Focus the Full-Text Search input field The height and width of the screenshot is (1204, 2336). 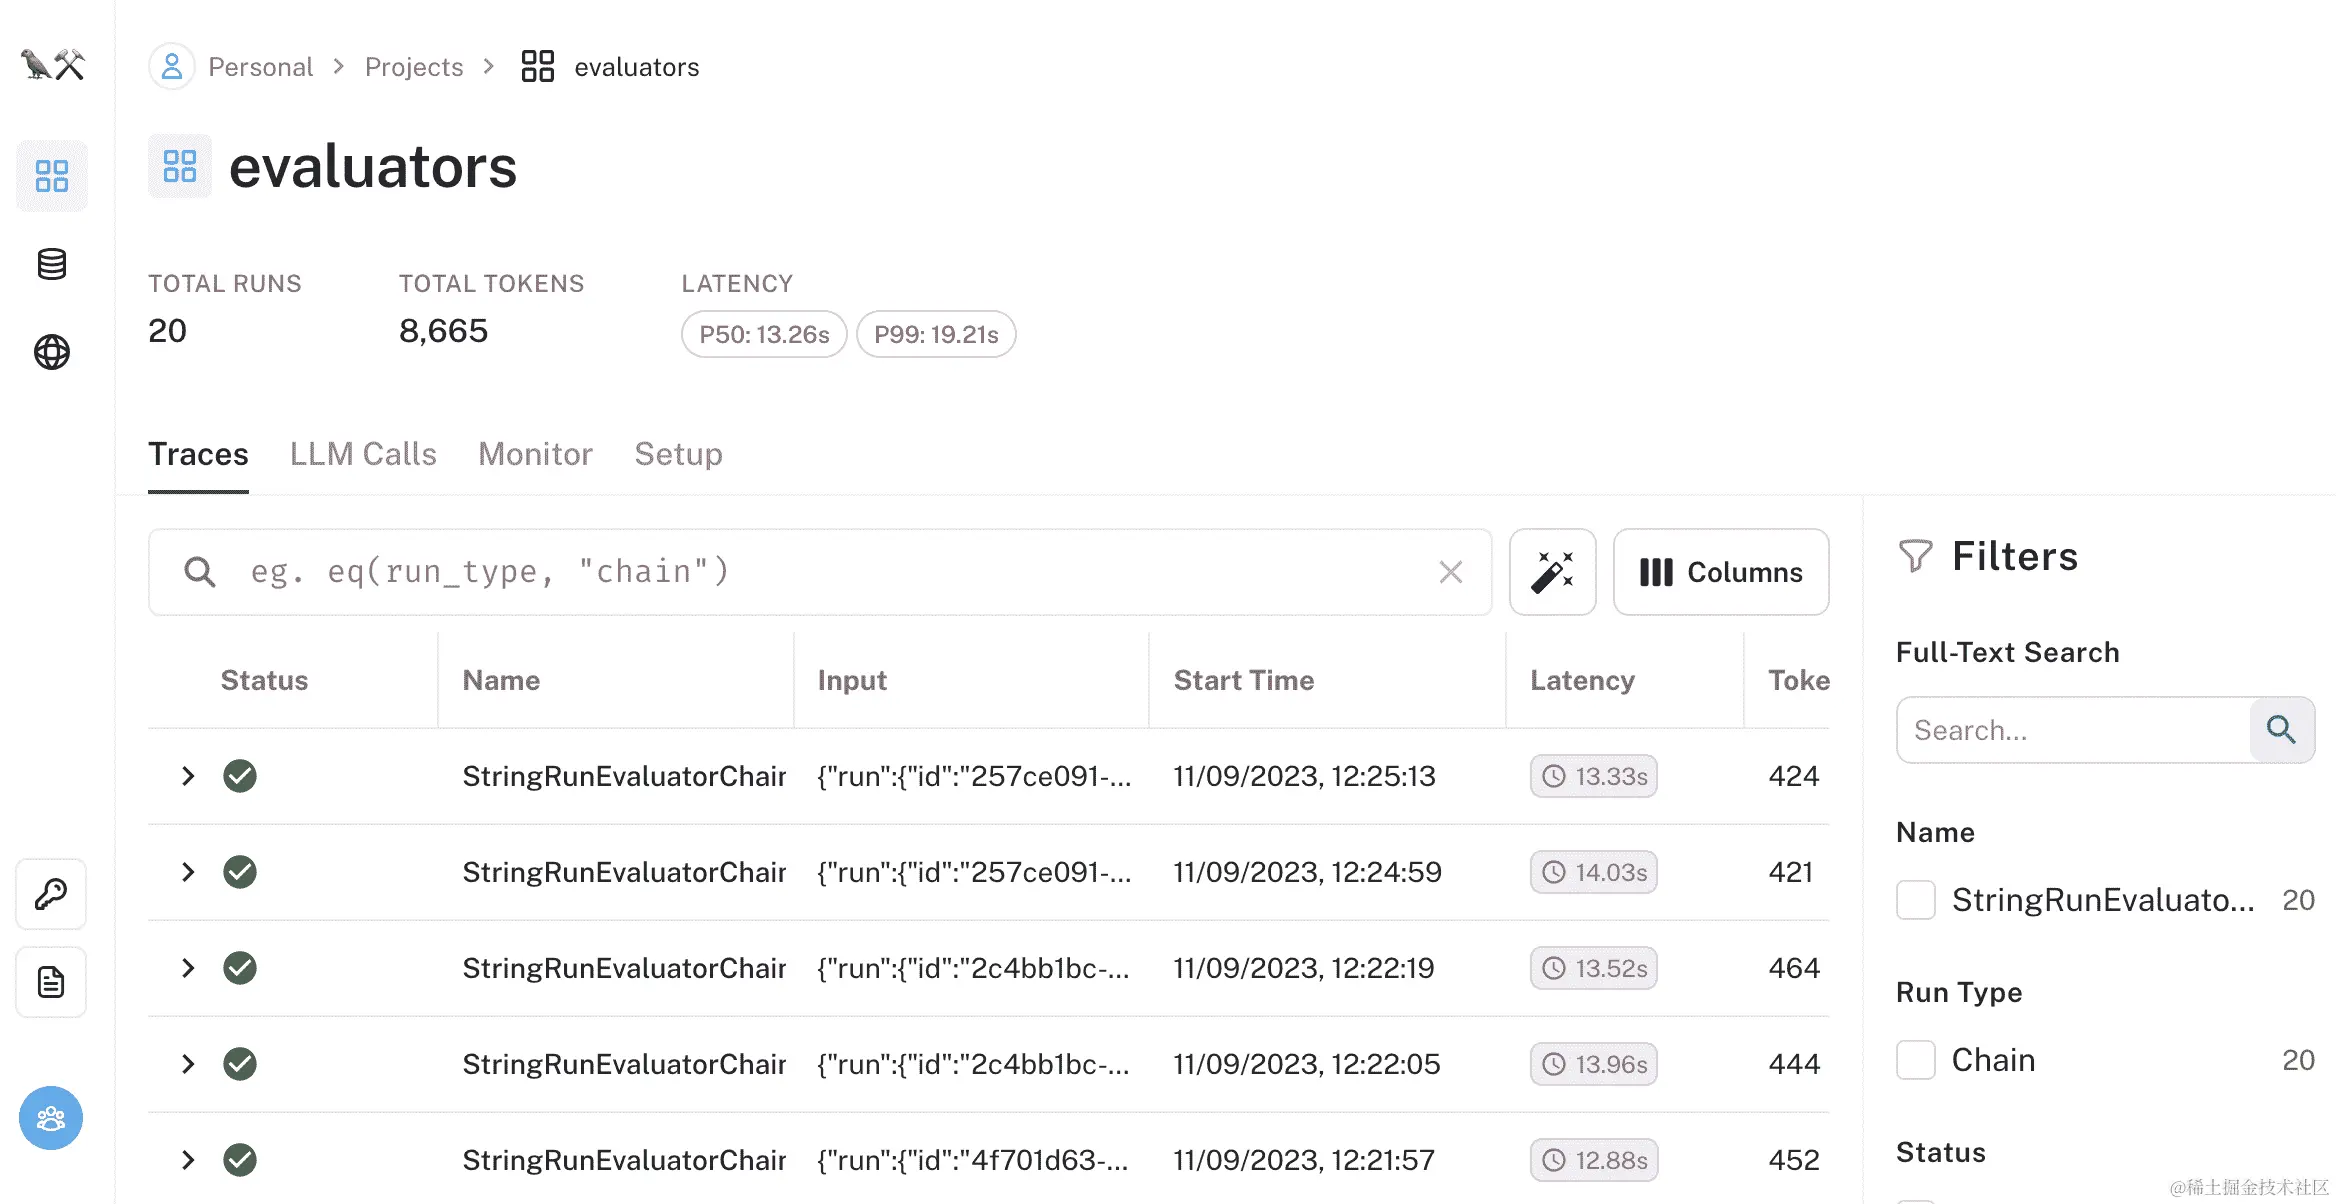coord(2072,730)
